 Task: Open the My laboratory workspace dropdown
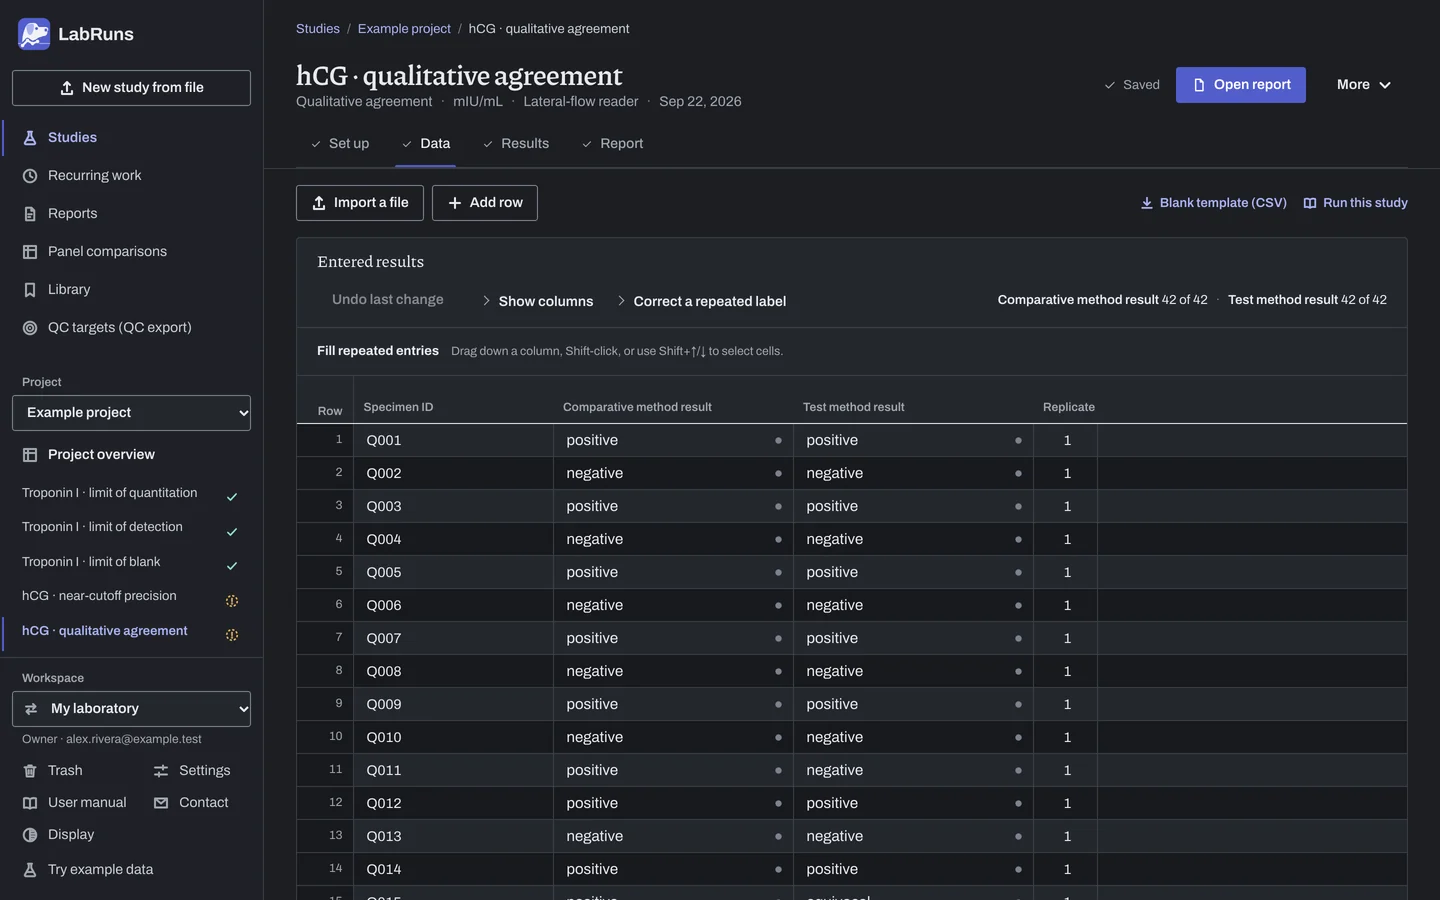point(131,709)
